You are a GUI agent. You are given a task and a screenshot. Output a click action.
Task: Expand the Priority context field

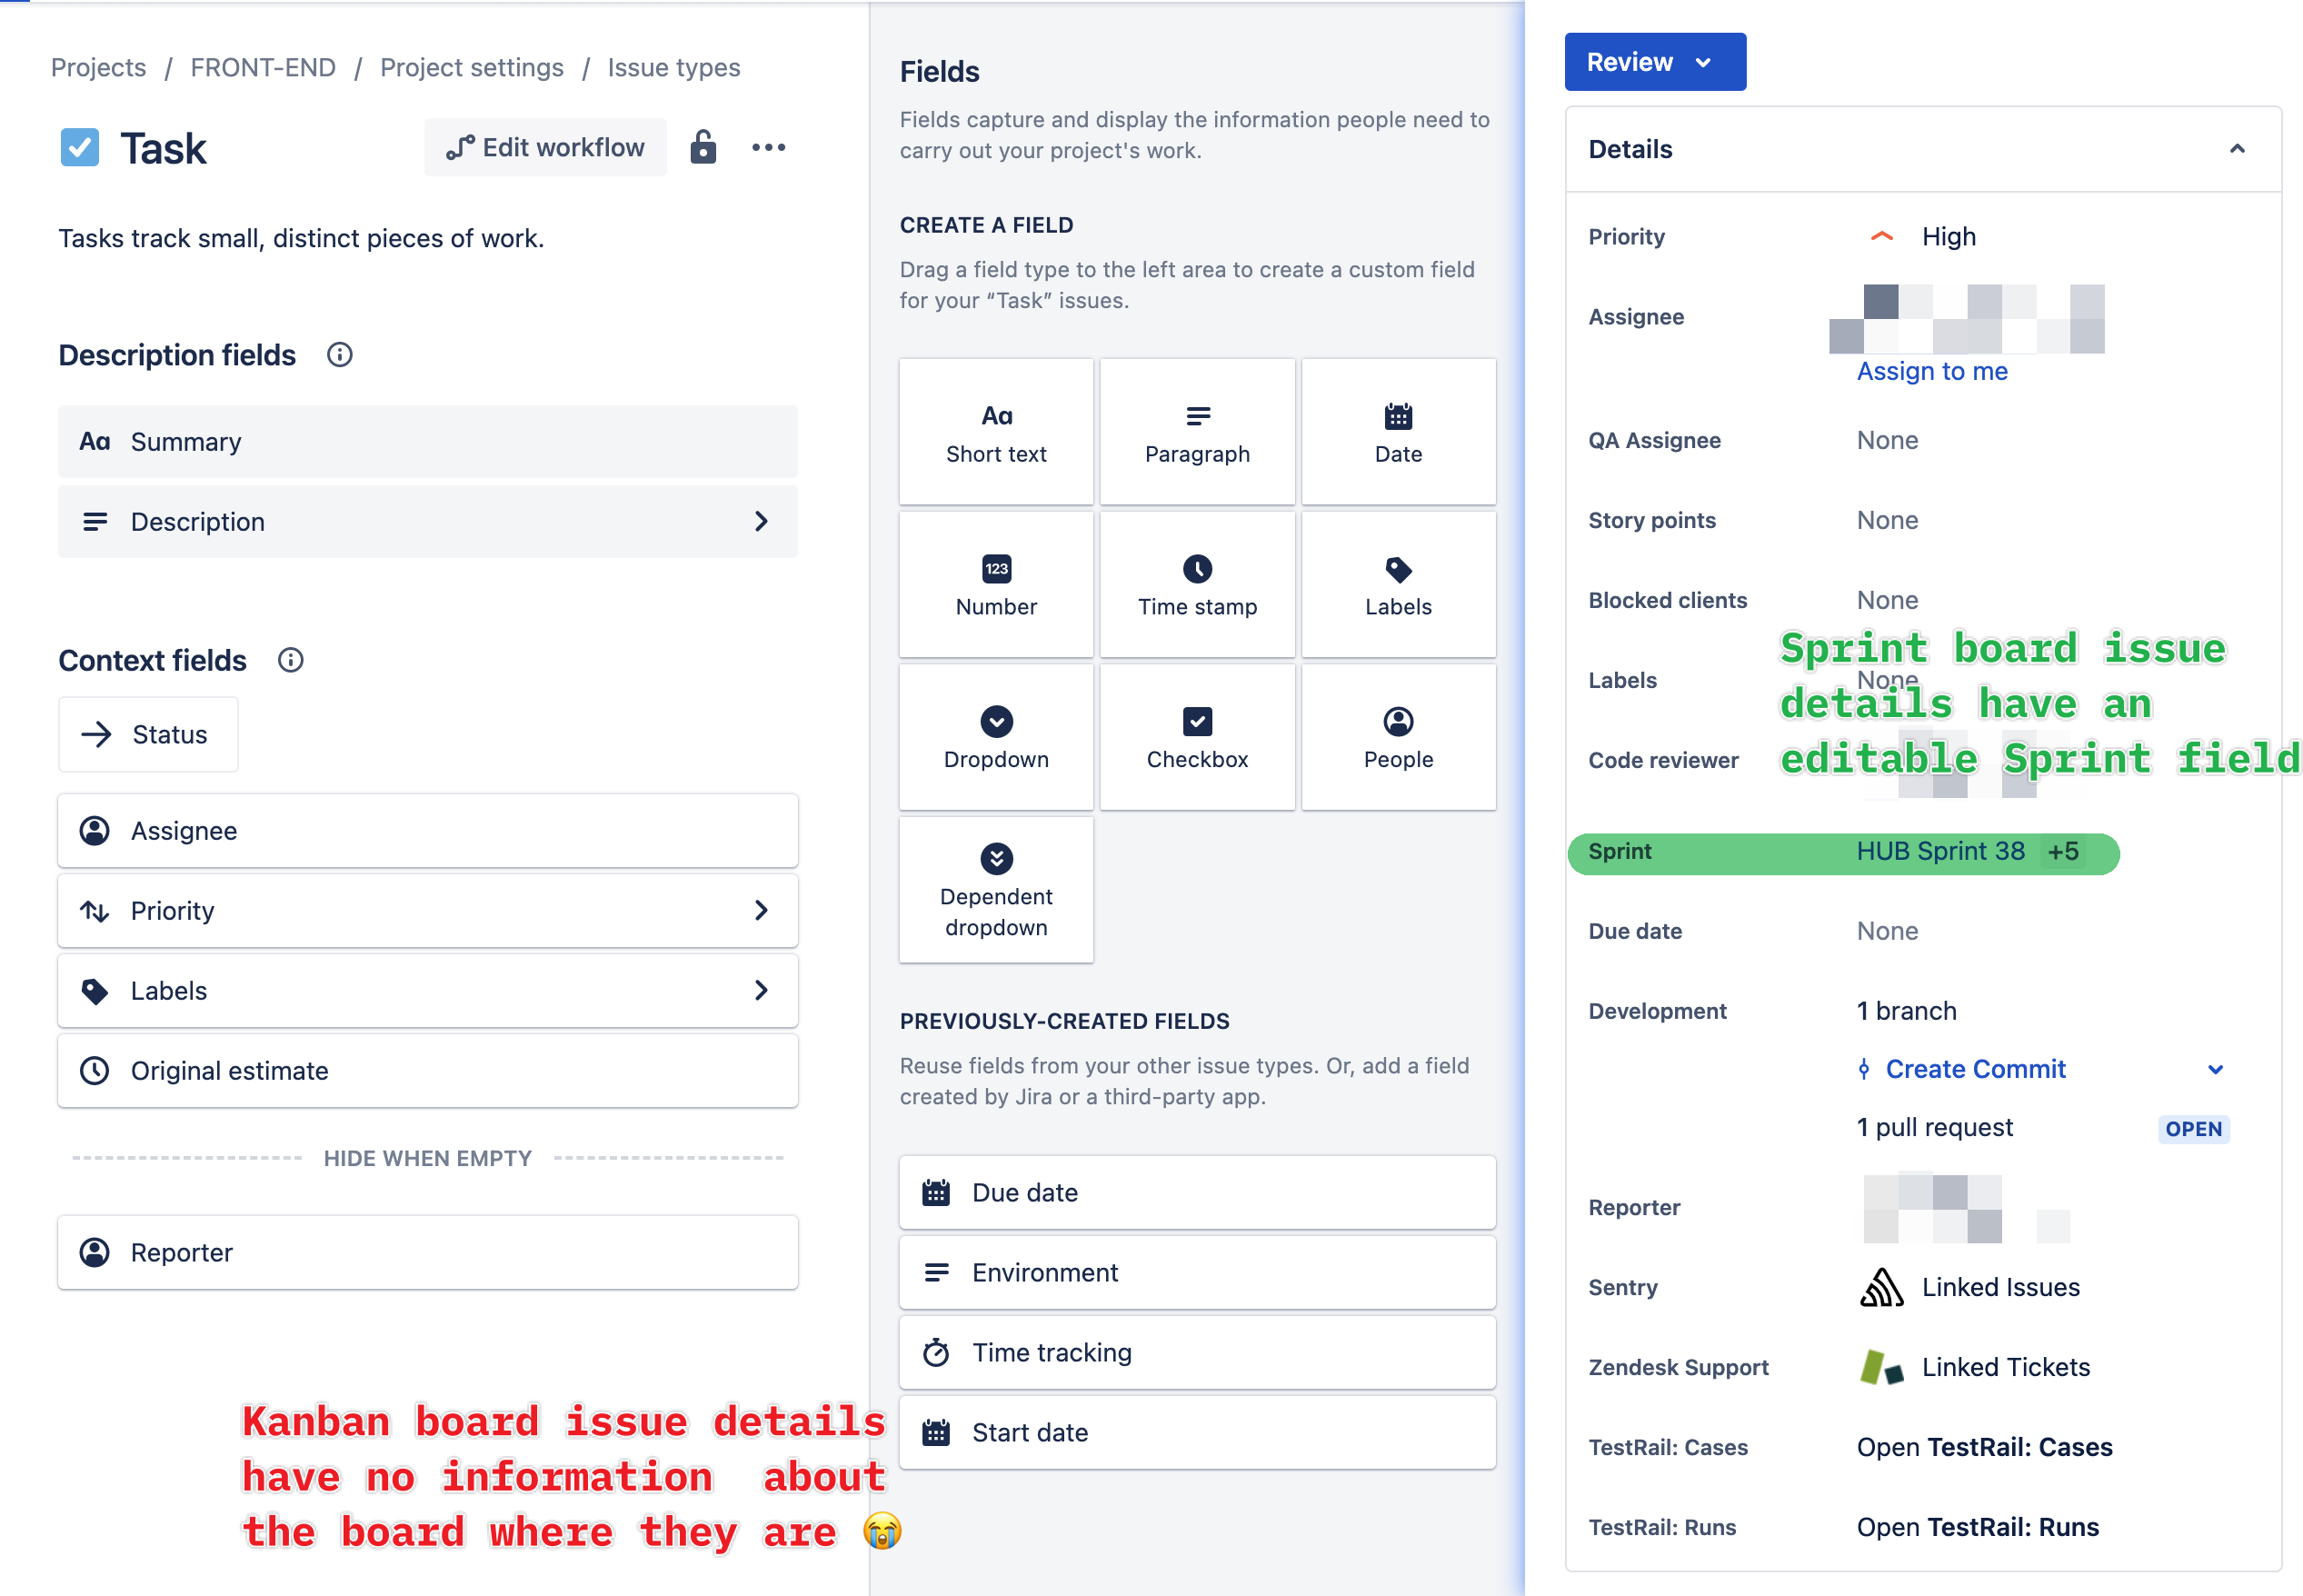pyautogui.click(x=761, y=911)
